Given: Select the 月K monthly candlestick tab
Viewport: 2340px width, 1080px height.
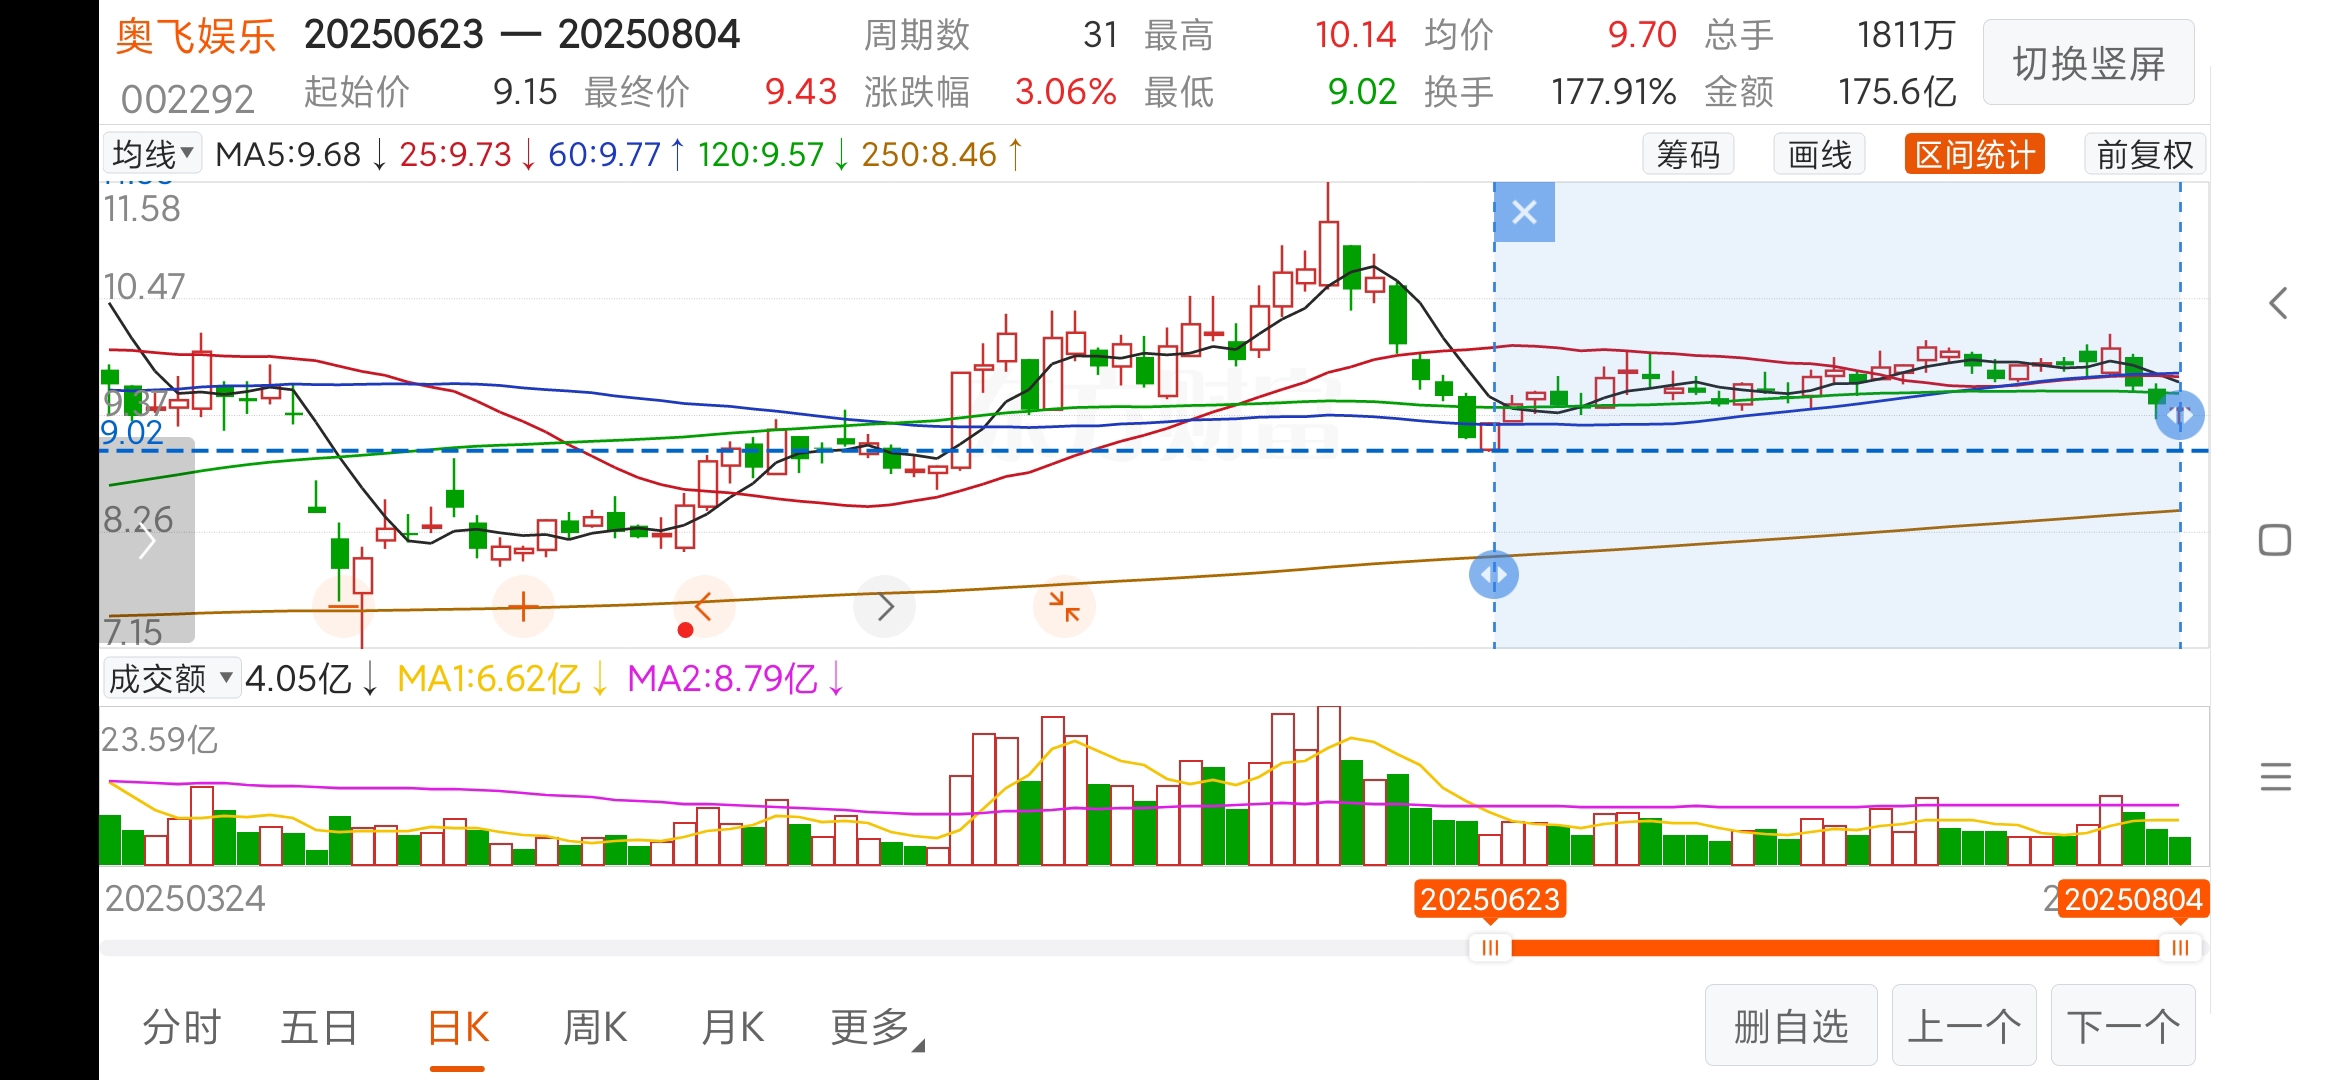Looking at the screenshot, I should coord(733,1027).
